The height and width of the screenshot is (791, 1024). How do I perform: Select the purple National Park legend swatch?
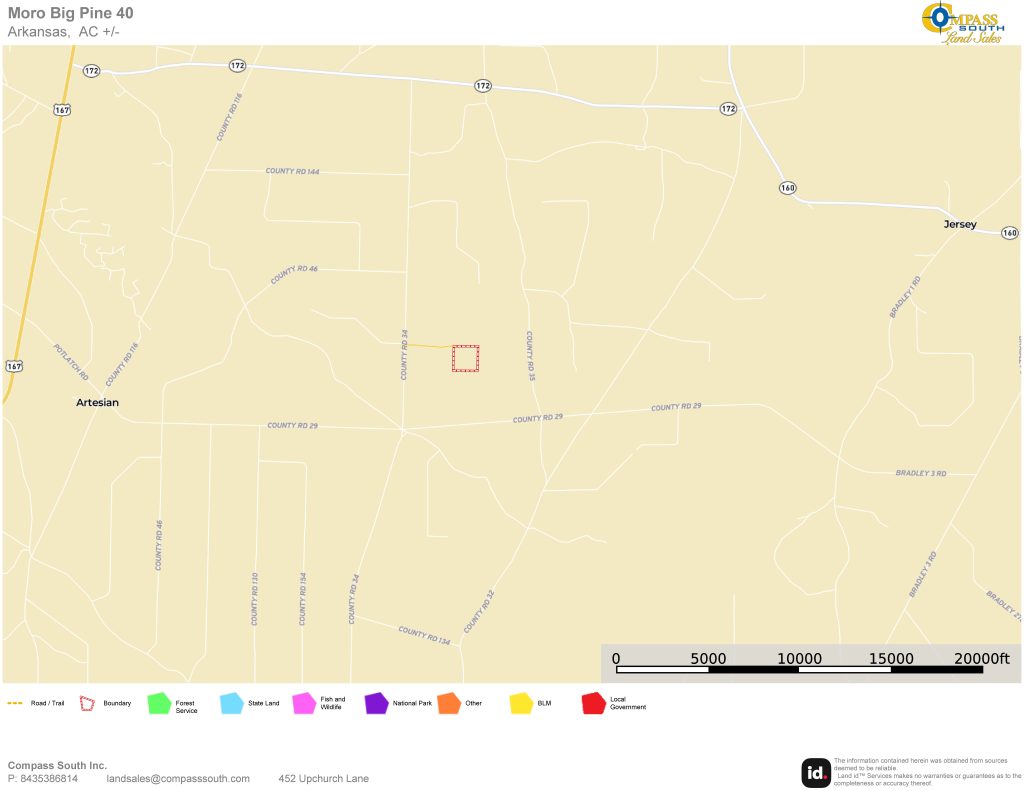[x=376, y=703]
